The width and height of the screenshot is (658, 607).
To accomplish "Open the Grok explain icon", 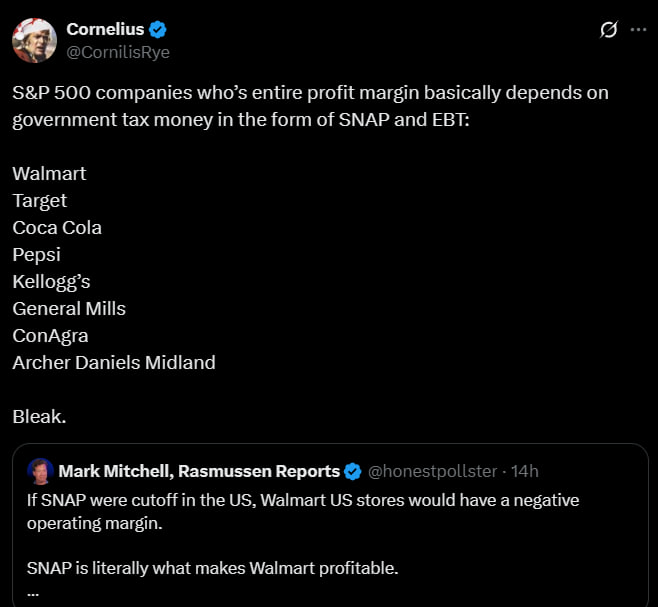I will click(607, 30).
